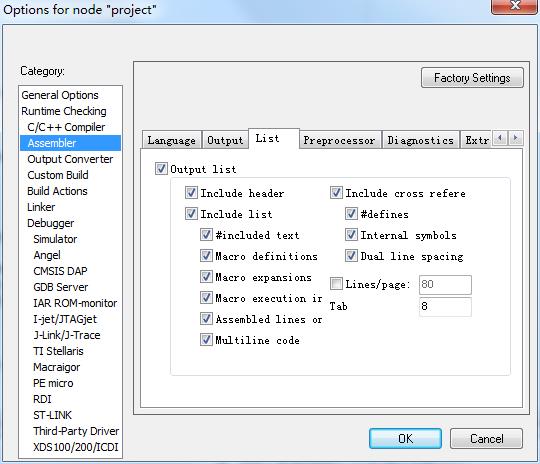Click the Factory Settings button
The image size is (540, 464).
coord(472,78)
